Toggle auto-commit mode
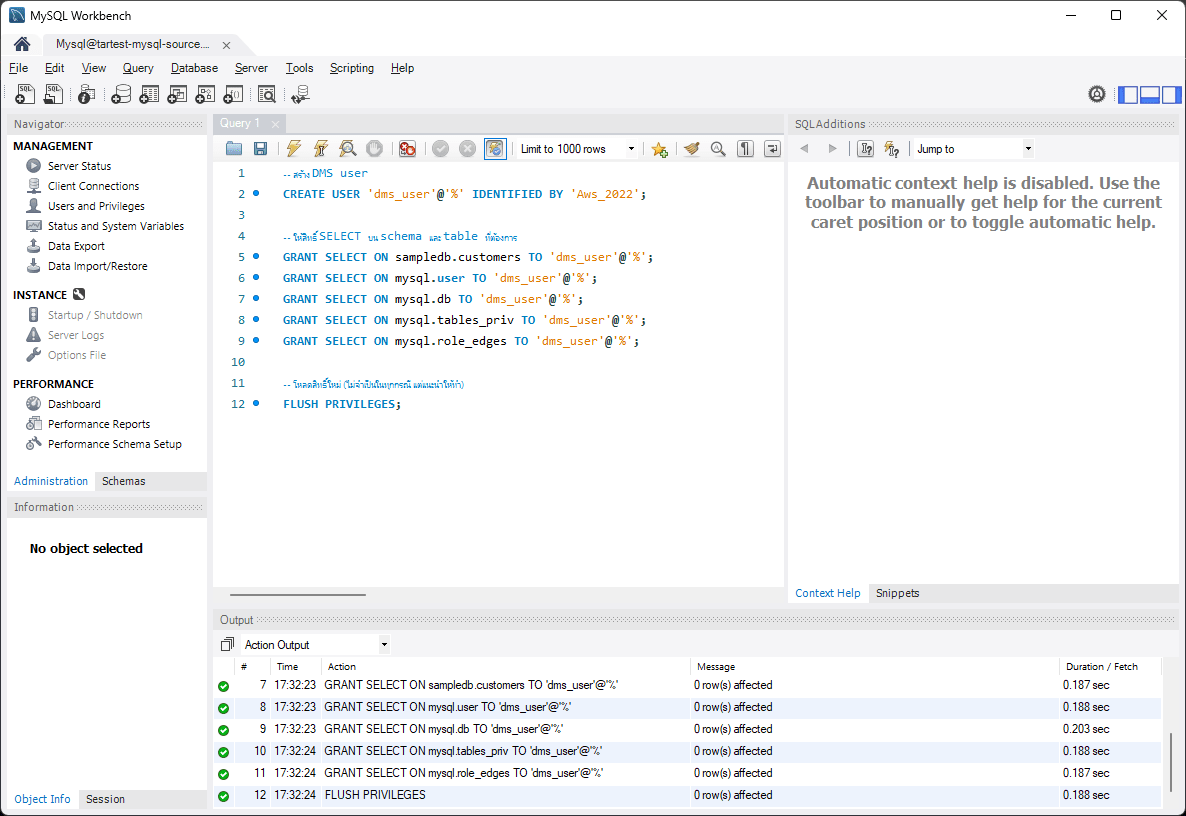1186x816 pixels. click(x=495, y=149)
